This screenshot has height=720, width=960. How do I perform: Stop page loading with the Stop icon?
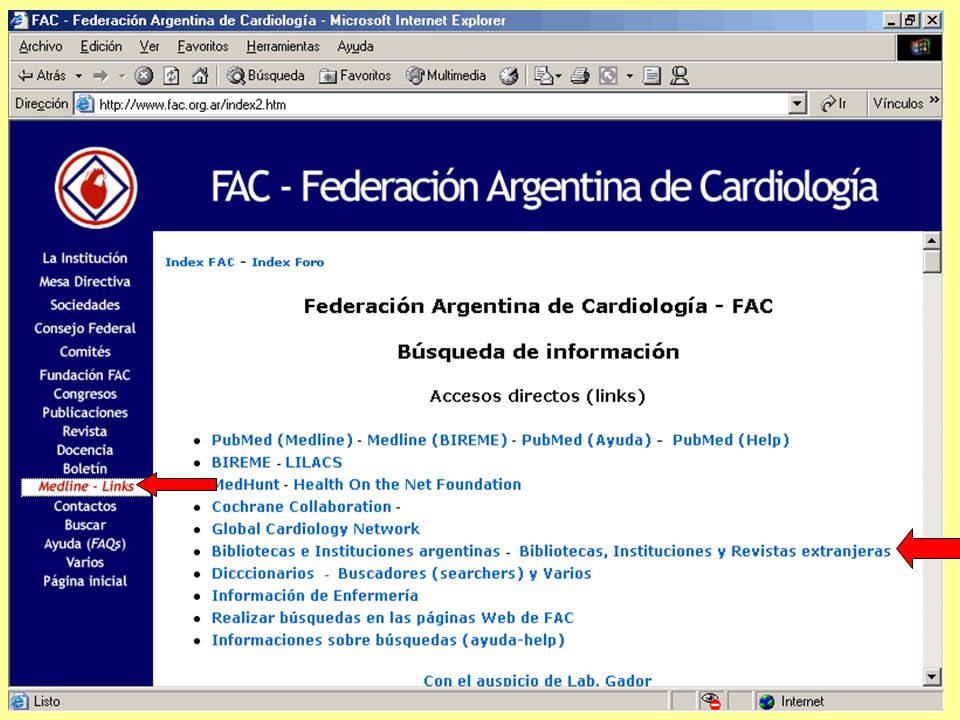143,76
